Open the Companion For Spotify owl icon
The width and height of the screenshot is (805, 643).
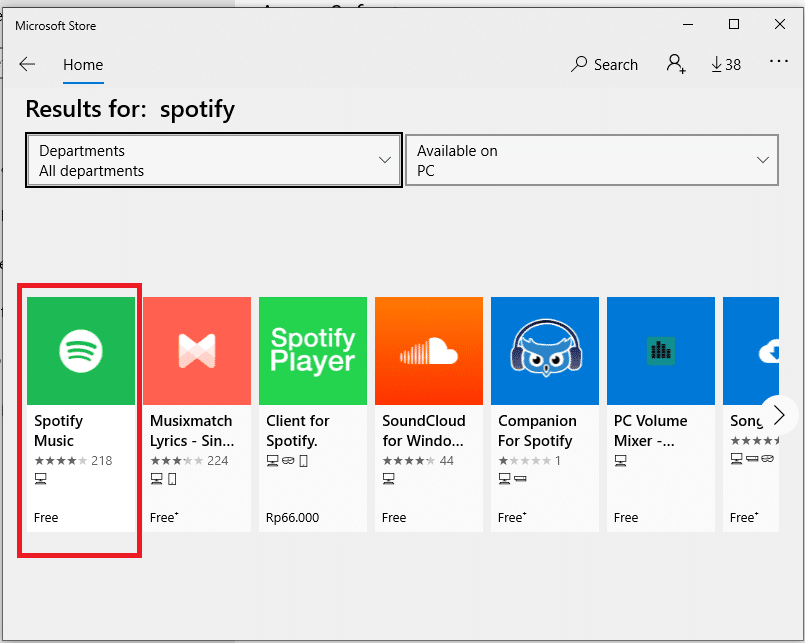click(545, 351)
